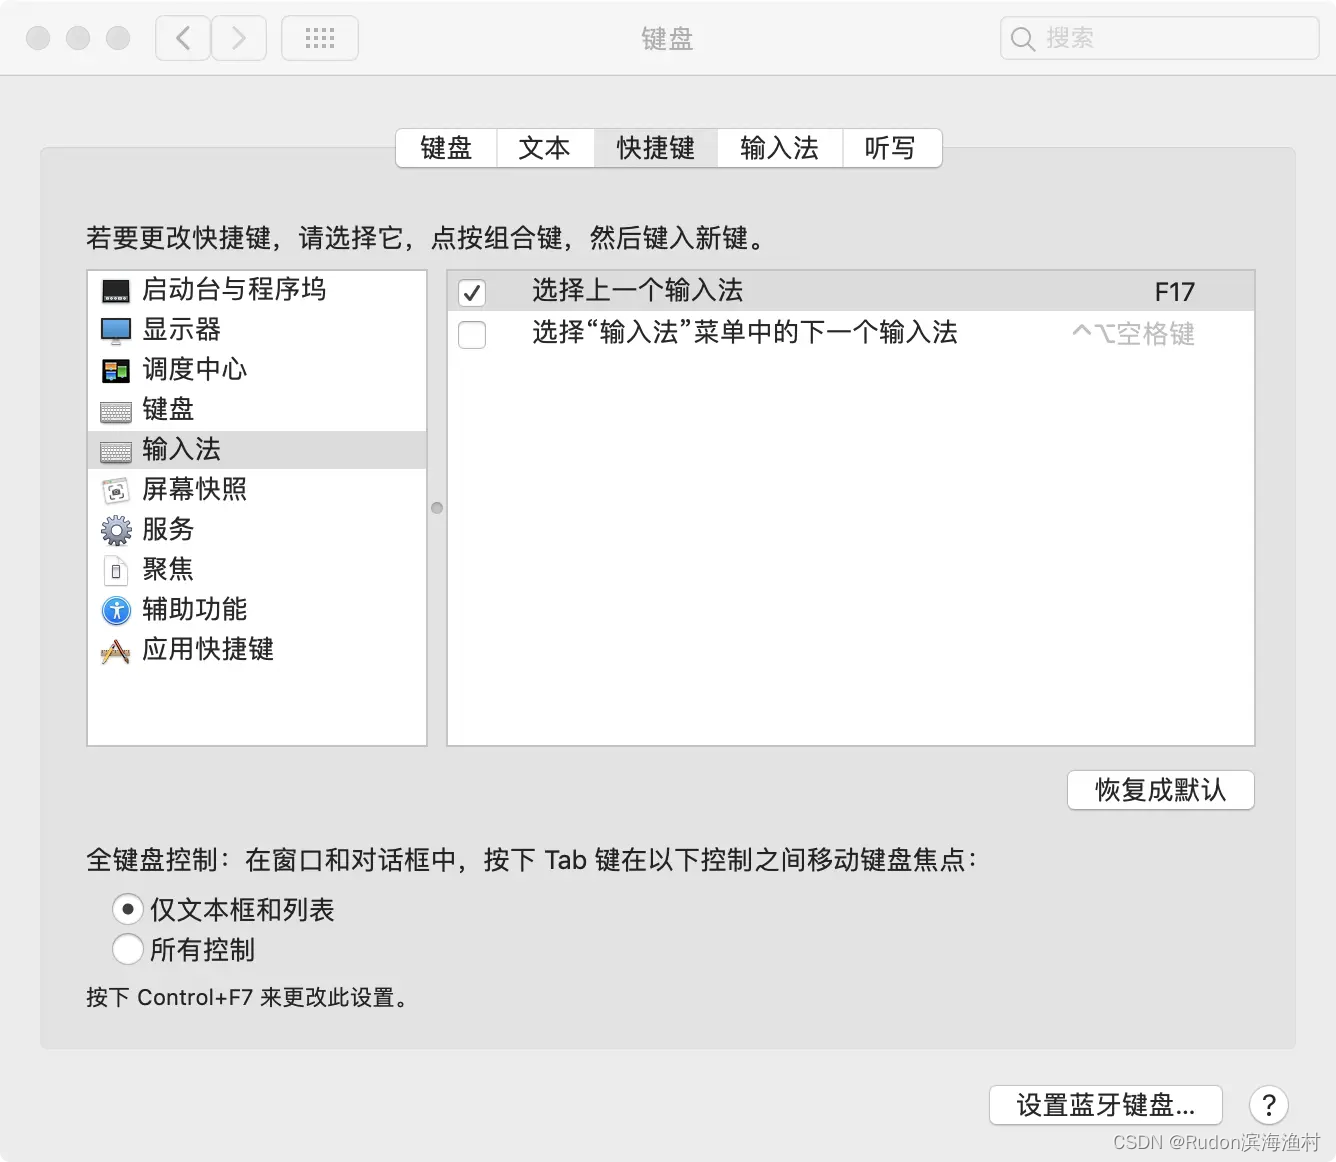Enable 选择"输入法"菜单中的下一个输入法 checkbox

coord(472,334)
